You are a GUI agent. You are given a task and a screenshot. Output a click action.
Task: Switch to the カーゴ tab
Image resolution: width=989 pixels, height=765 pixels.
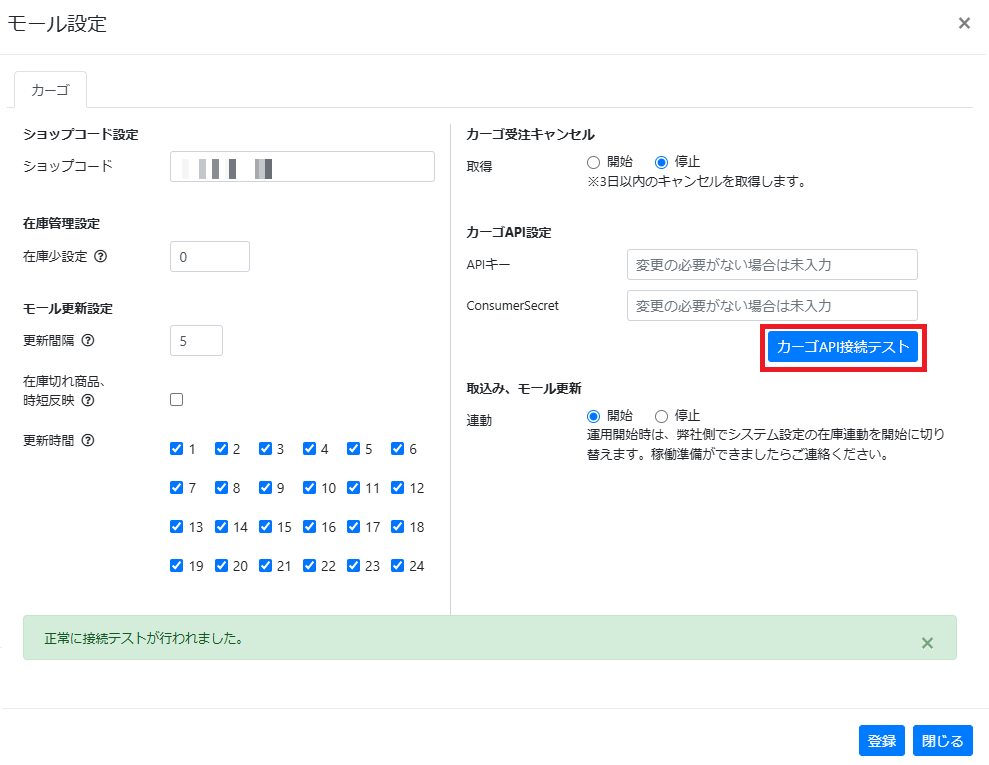50,90
